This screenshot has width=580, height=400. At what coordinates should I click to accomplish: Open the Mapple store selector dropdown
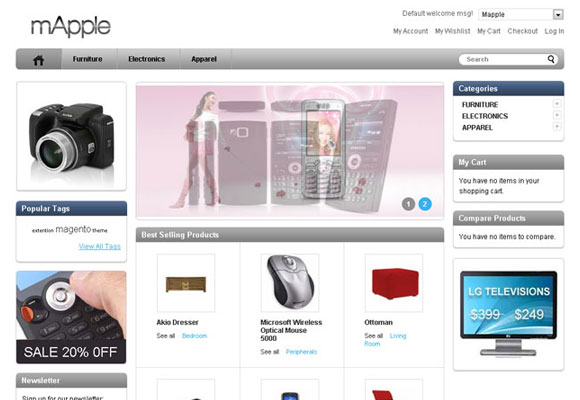click(x=521, y=14)
